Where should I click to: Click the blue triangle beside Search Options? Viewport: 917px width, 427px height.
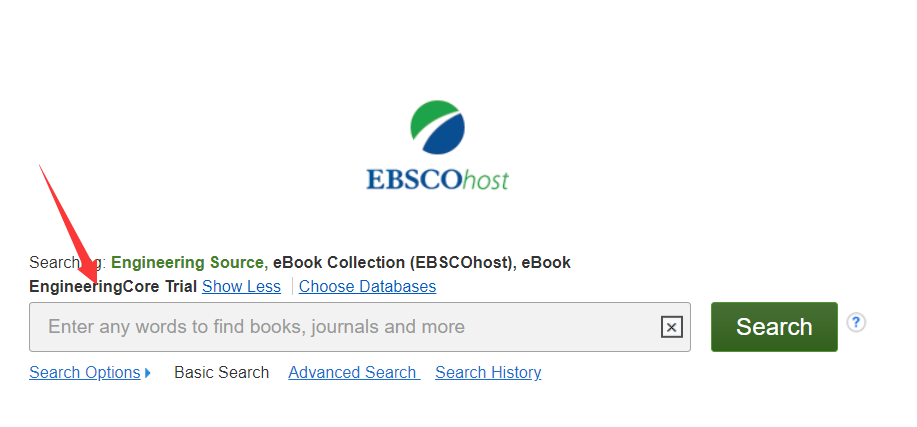pyautogui.click(x=147, y=373)
